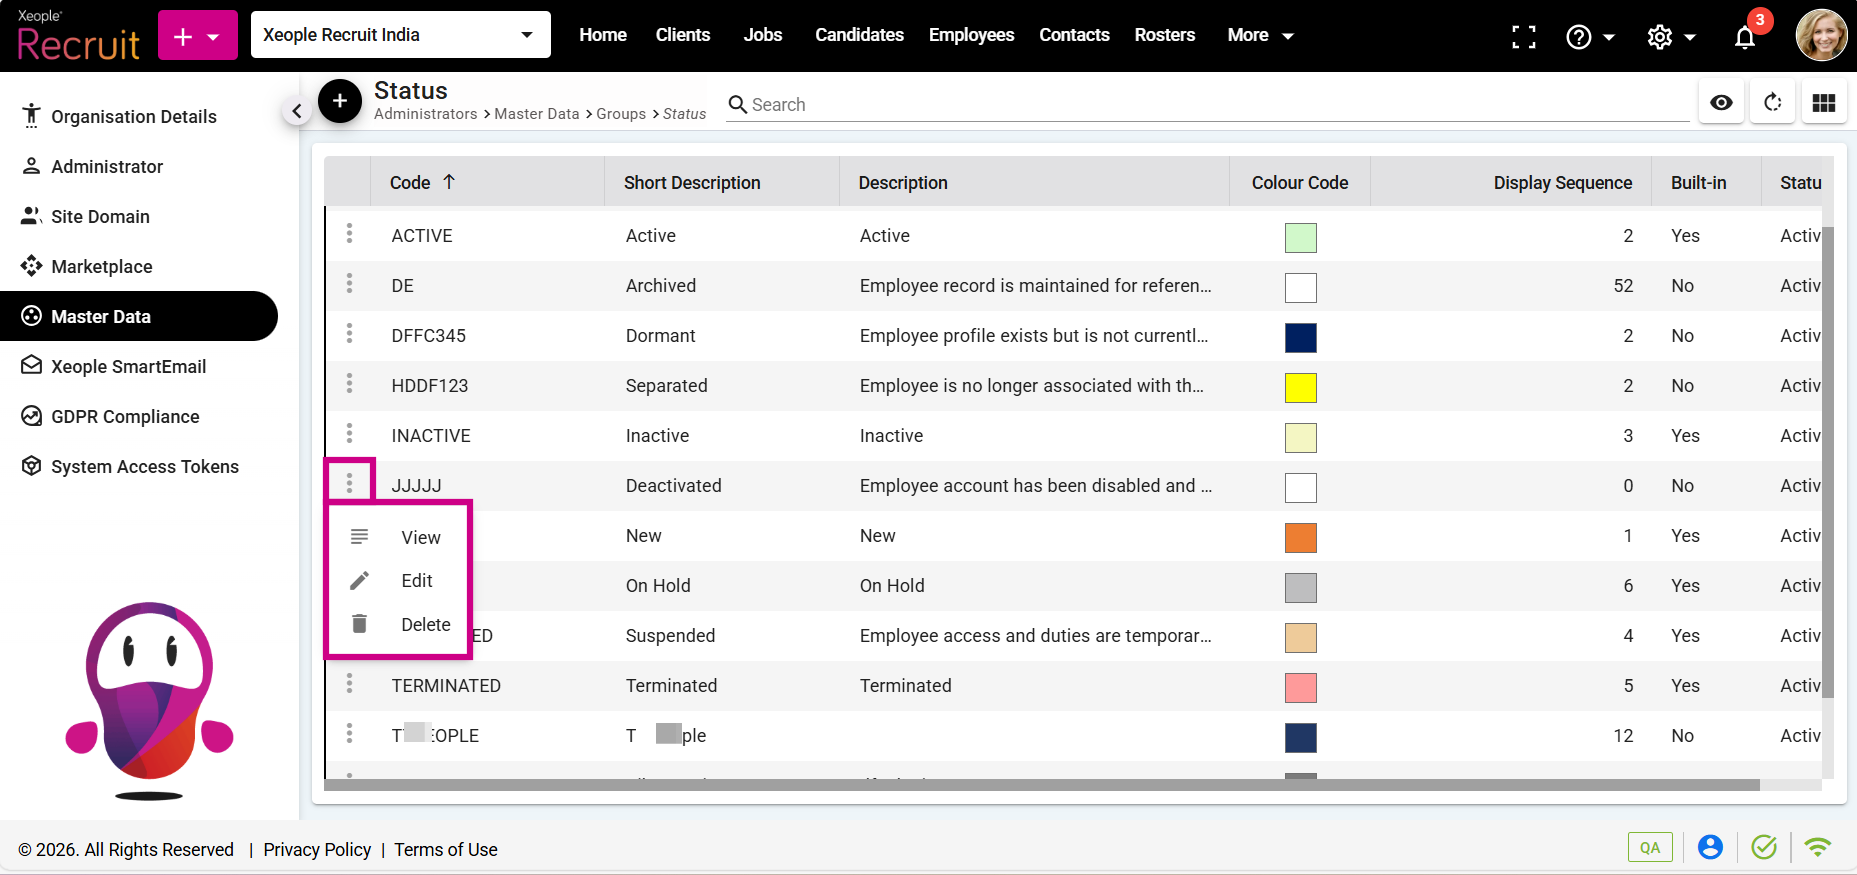The image size is (1857, 875).
Task: Open the three-dot menu for ACTIVE row
Action: coord(349,234)
